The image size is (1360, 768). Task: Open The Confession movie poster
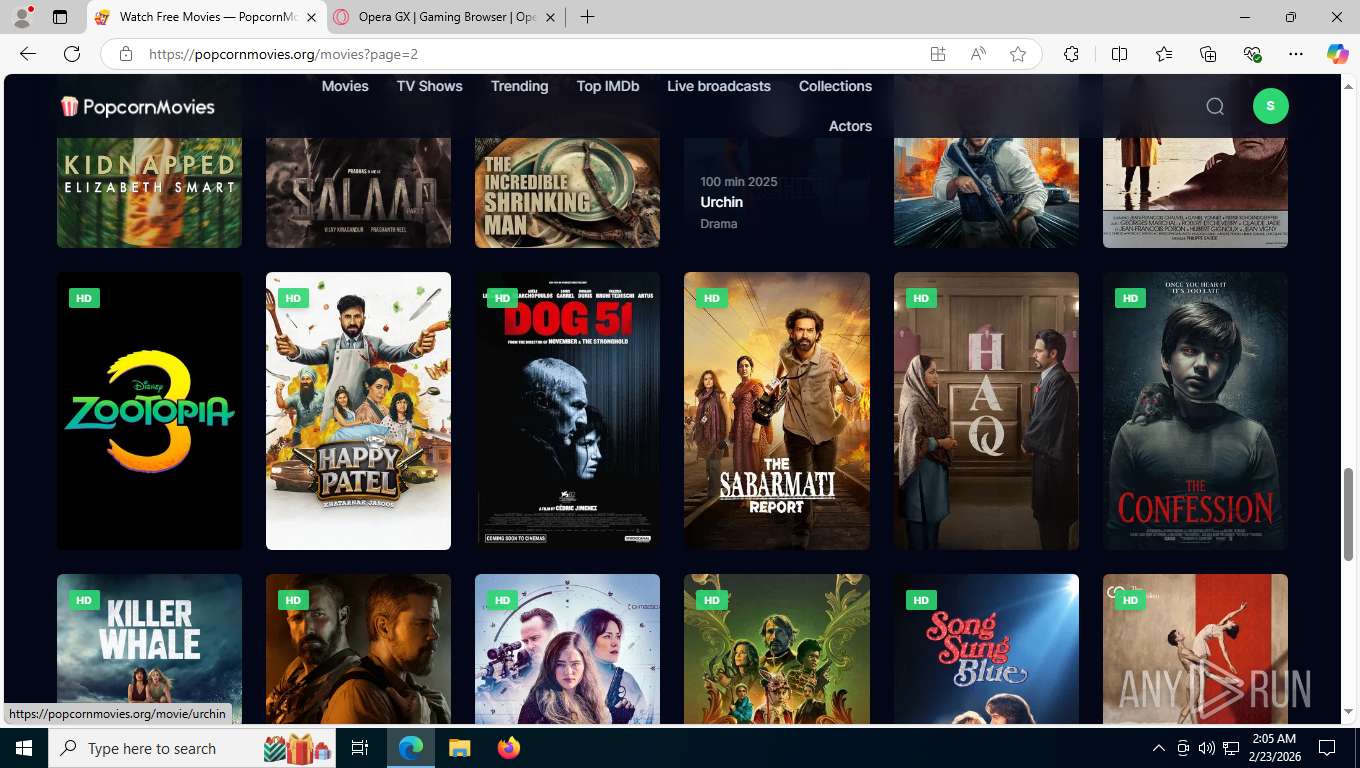coord(1195,411)
